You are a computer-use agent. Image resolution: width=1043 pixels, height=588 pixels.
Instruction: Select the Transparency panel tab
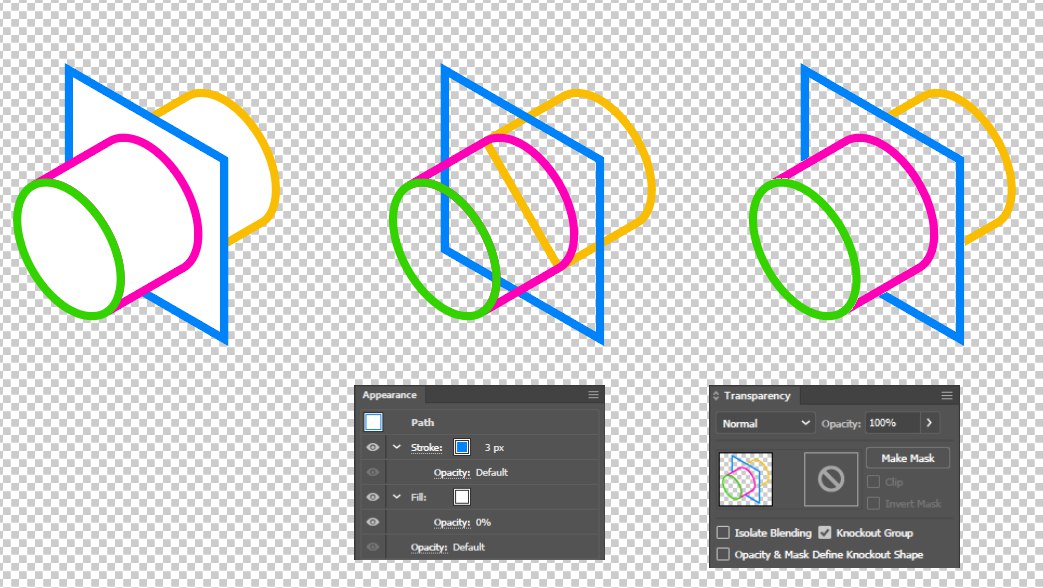756,396
